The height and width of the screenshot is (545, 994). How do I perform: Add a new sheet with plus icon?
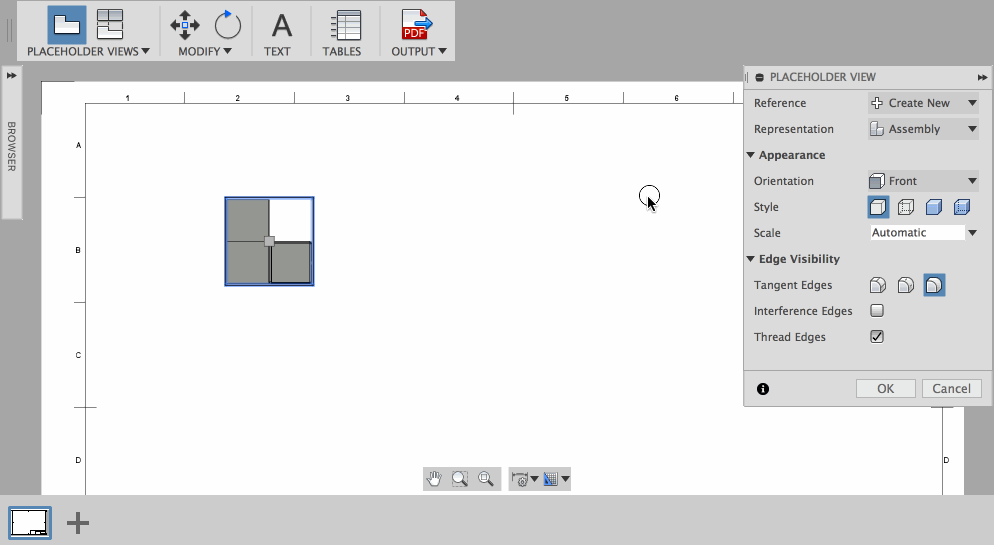[x=78, y=523]
